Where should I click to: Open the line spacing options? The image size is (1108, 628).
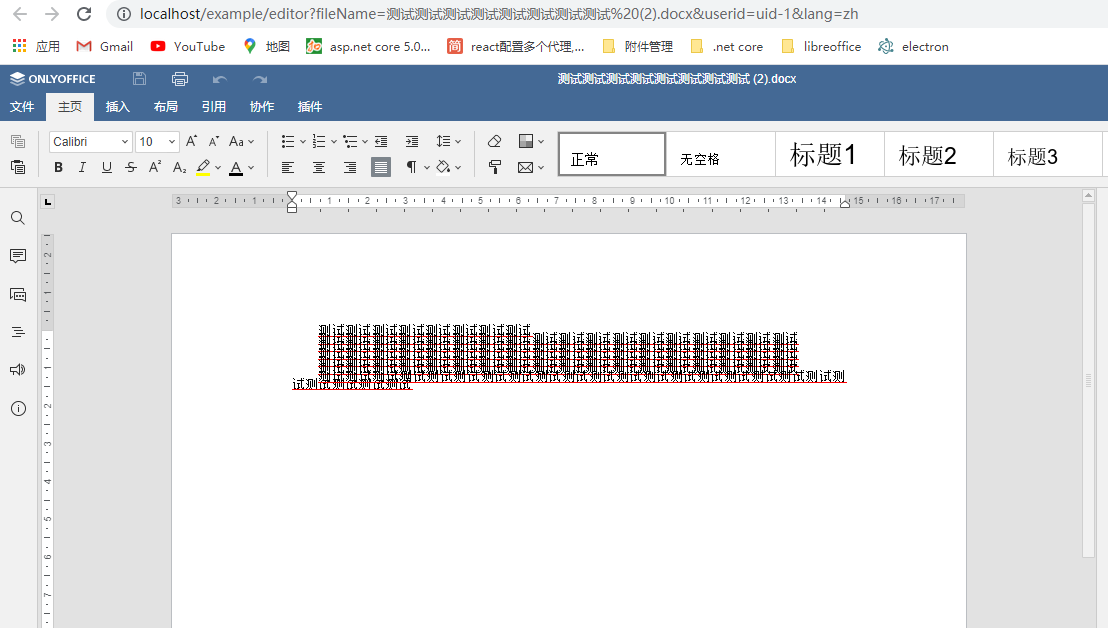click(x=448, y=141)
